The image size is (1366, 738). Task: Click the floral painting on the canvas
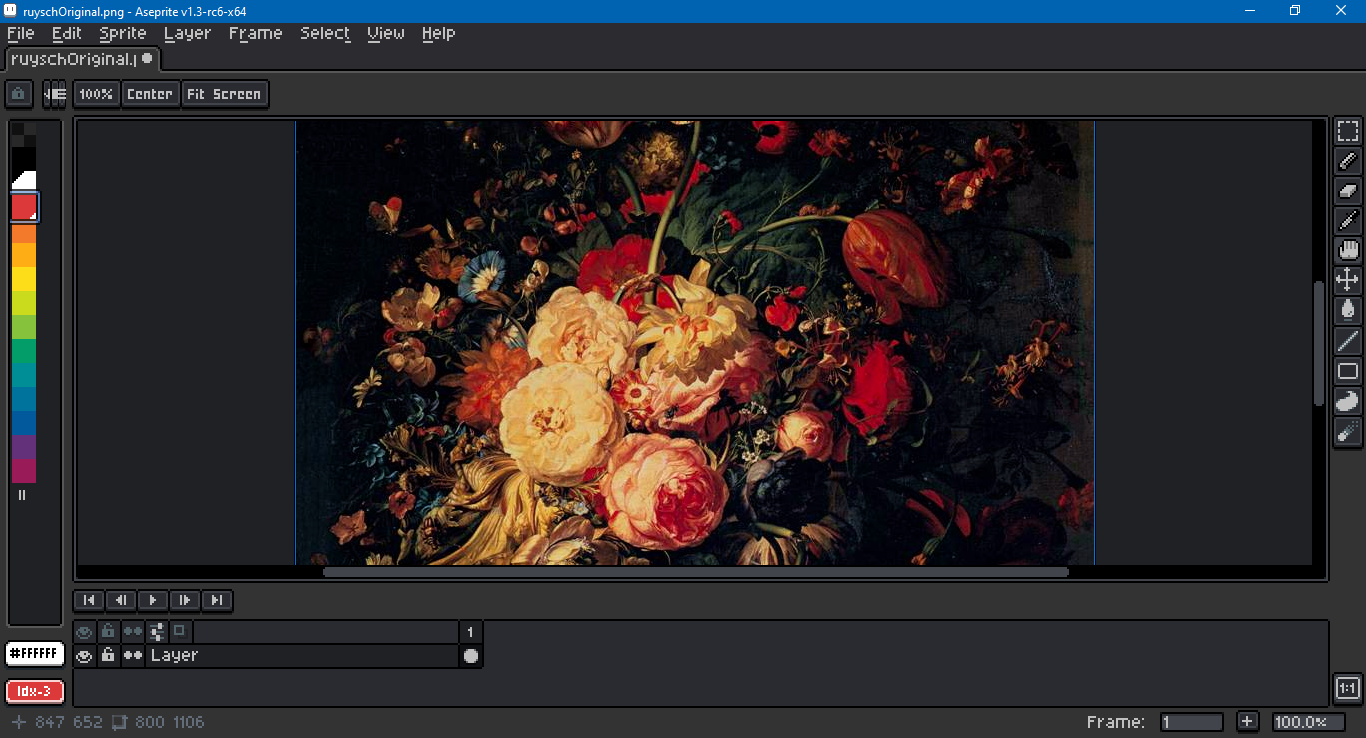point(695,343)
